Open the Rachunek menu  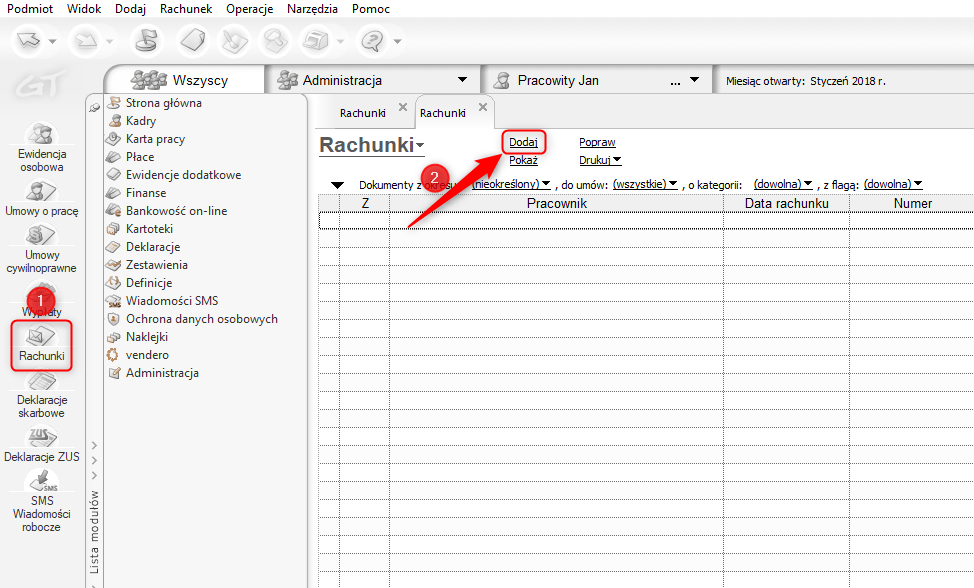click(186, 9)
